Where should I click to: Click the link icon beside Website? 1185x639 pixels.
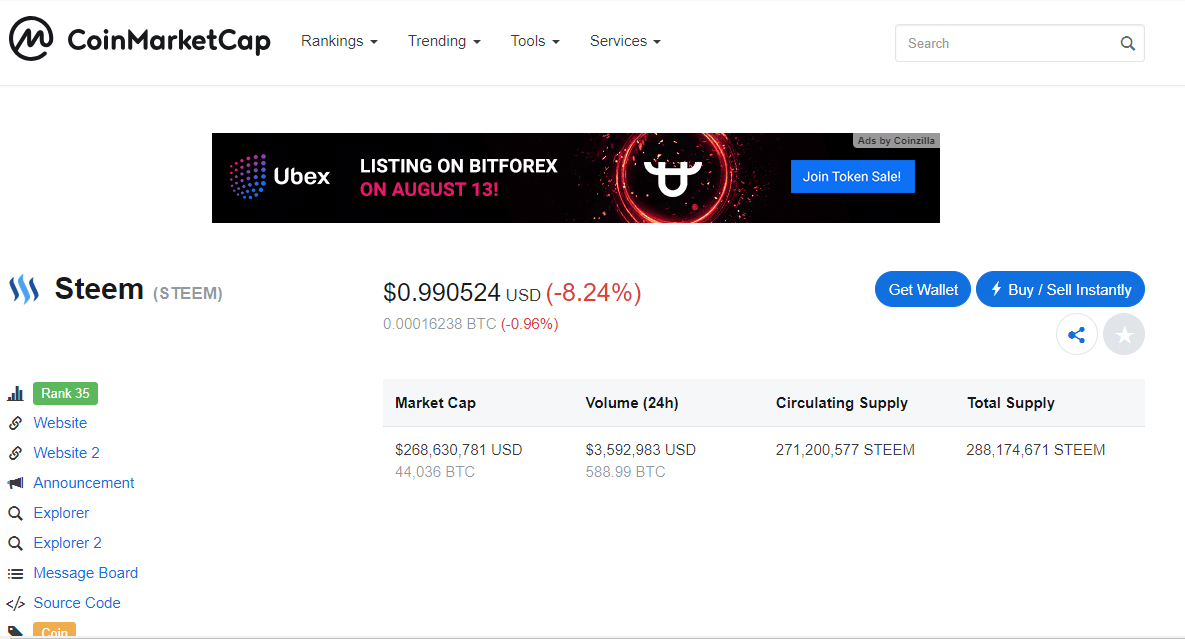pyautogui.click(x=15, y=423)
